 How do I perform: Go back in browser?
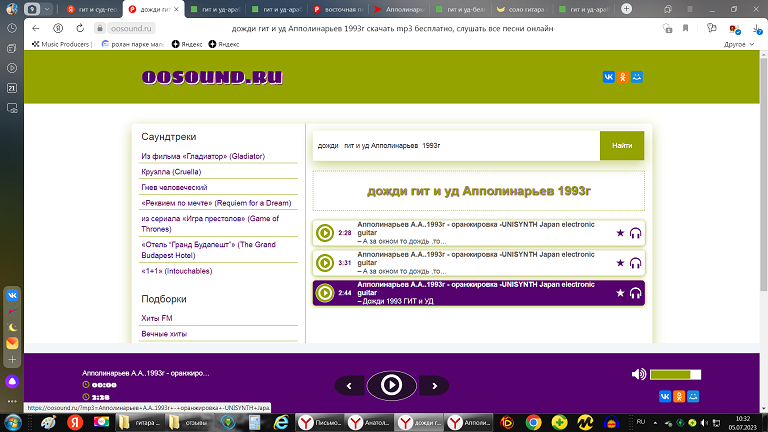tap(35, 28)
